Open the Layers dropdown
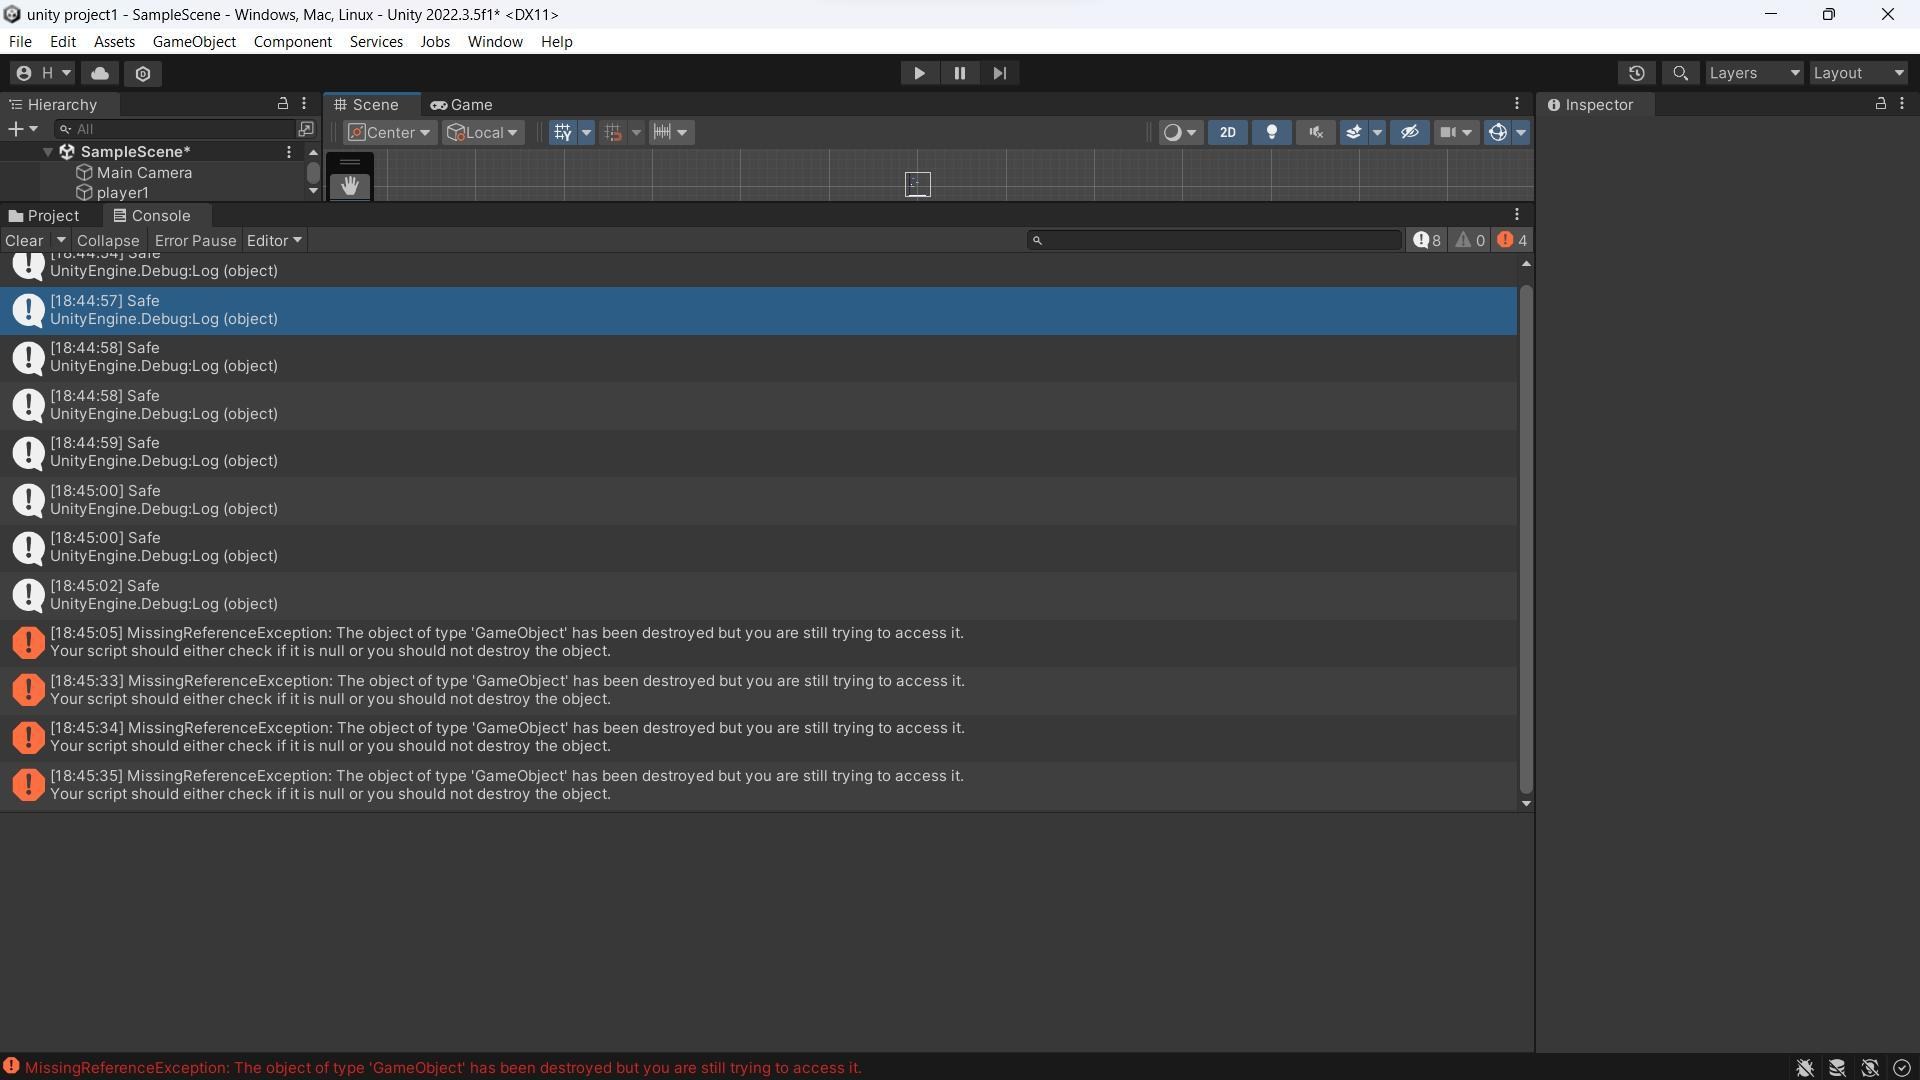The width and height of the screenshot is (1920, 1080). point(1753,73)
